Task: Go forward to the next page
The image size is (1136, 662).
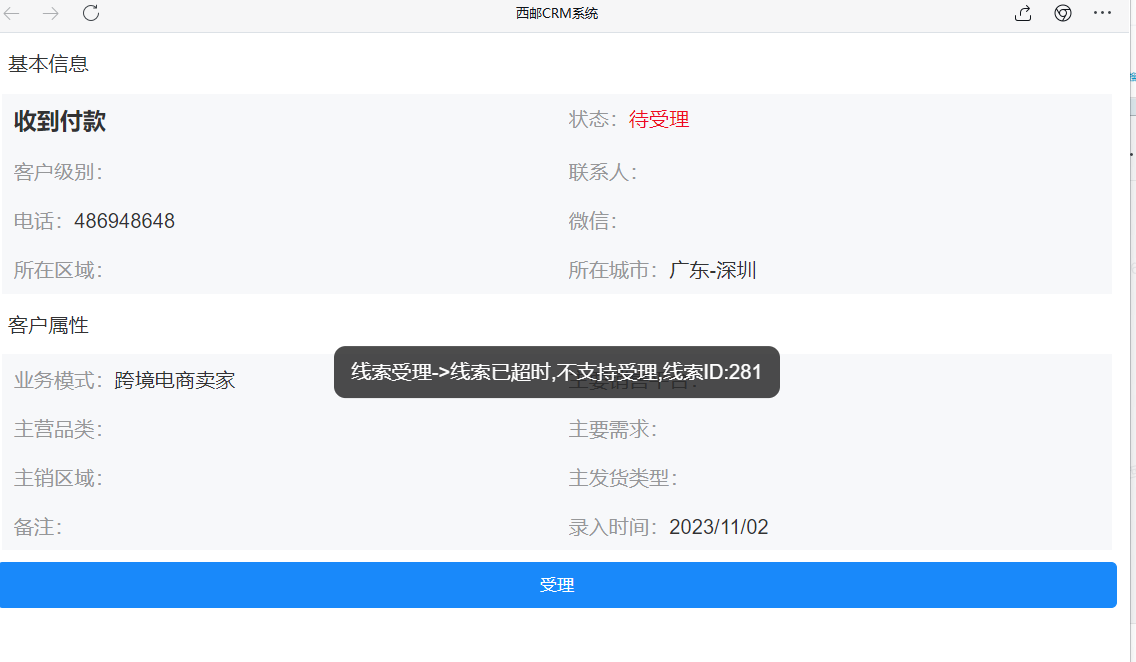Action: [51, 13]
